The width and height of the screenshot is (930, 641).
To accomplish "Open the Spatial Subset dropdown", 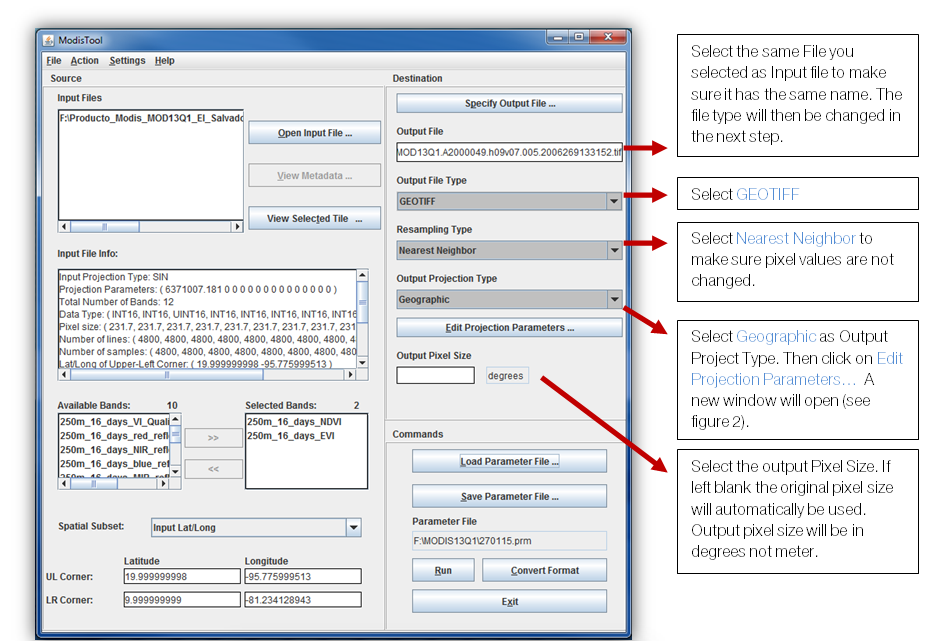I will [353, 528].
